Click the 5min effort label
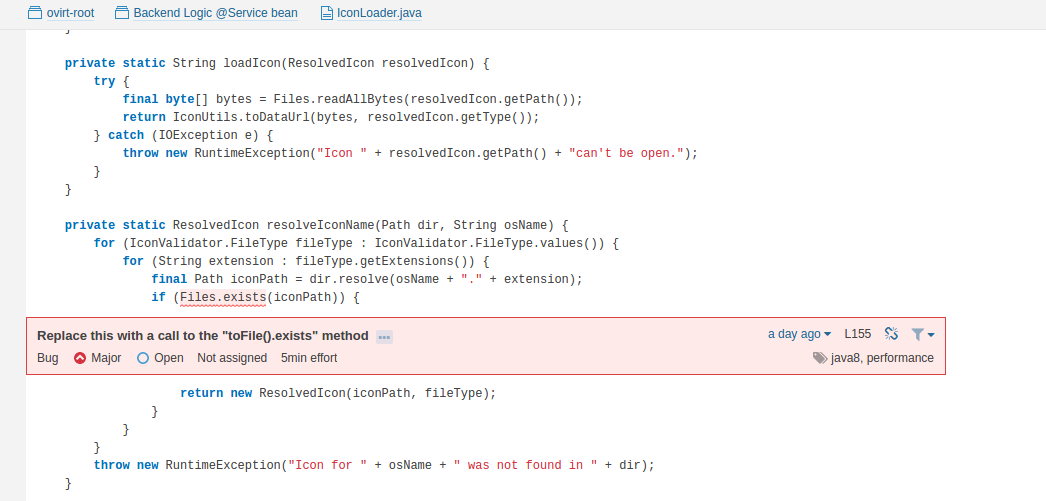 (309, 358)
